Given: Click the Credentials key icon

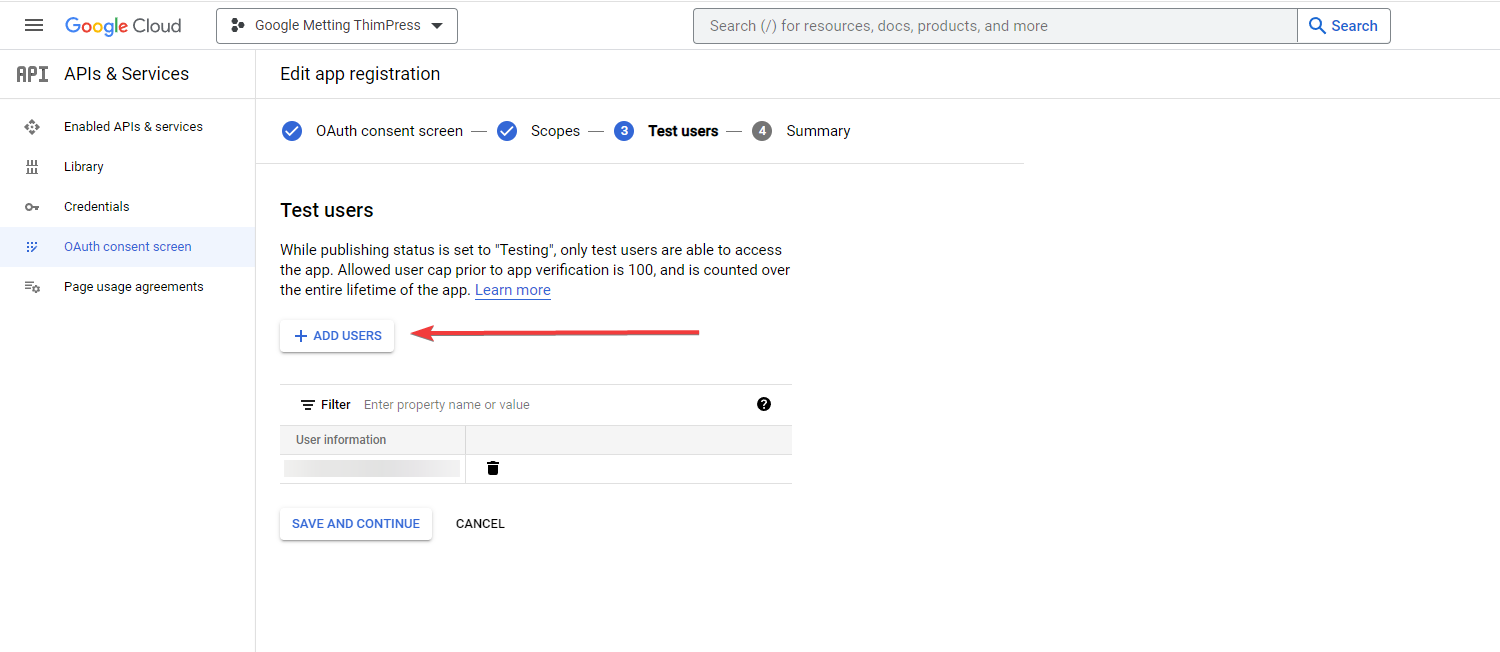Looking at the screenshot, I should [x=32, y=207].
